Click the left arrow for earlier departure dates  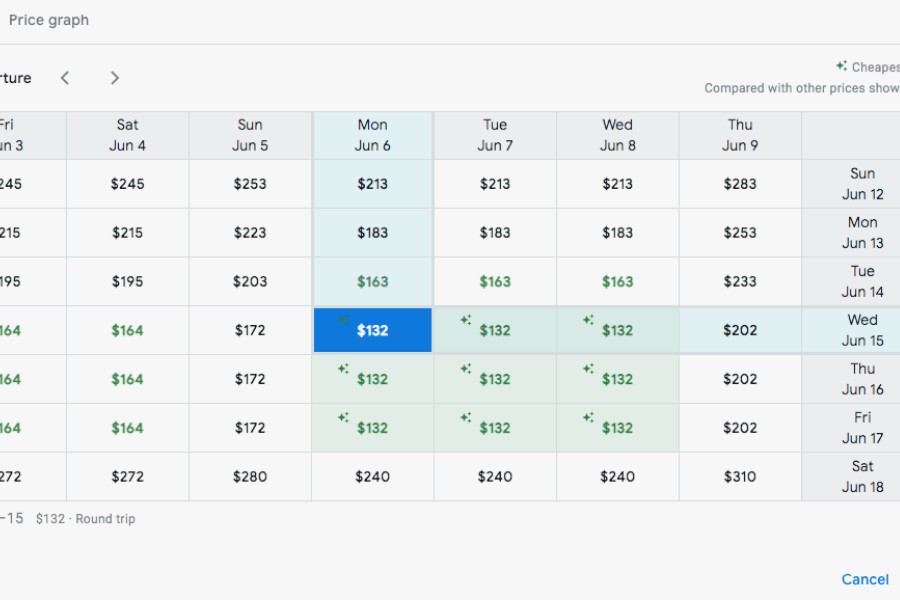point(65,77)
